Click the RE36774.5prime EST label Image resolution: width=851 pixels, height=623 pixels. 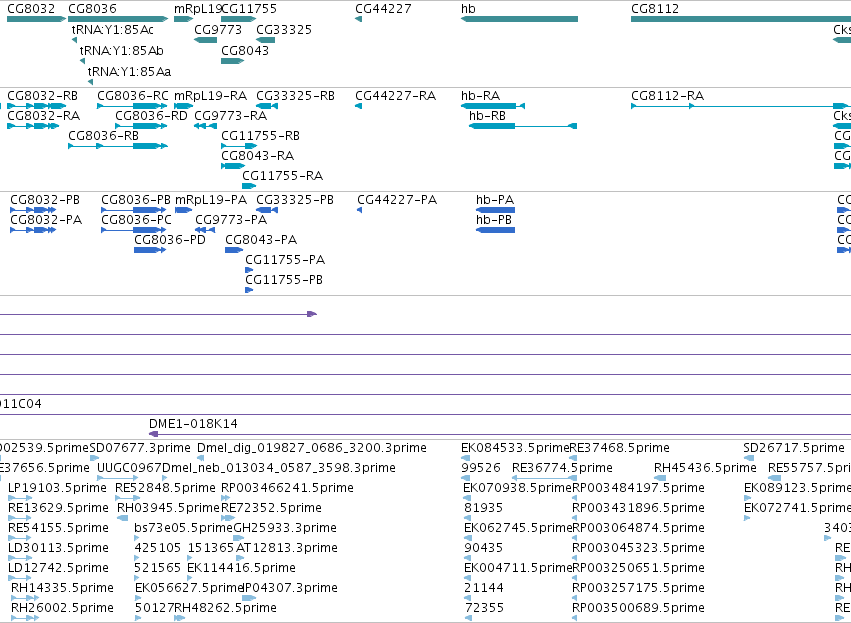point(562,468)
